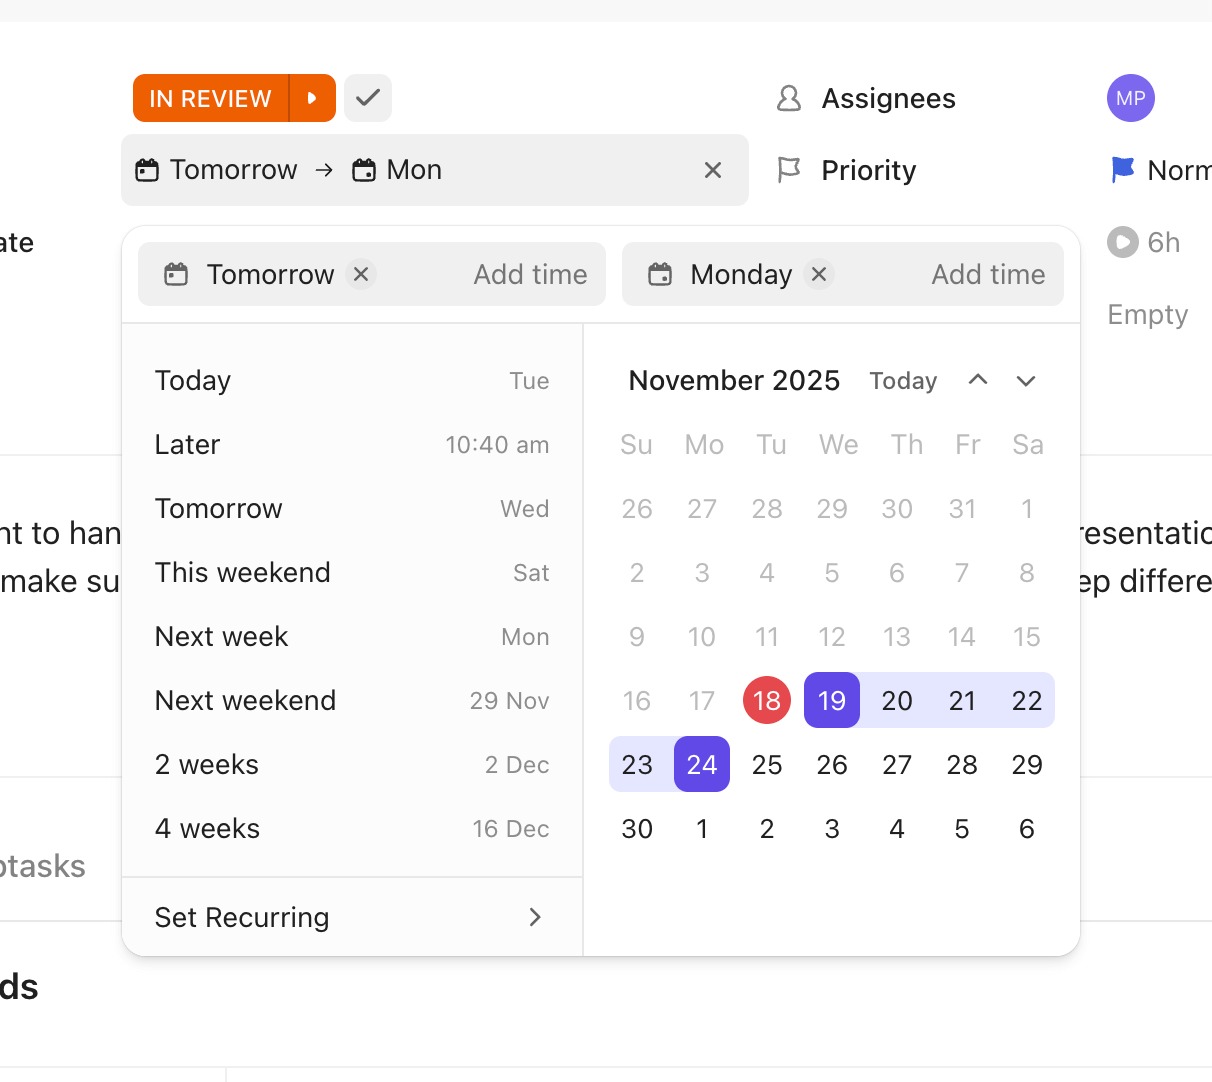The height and width of the screenshot is (1082, 1212).
Task: Clear the Tomorrow start date chip
Action: point(361,274)
